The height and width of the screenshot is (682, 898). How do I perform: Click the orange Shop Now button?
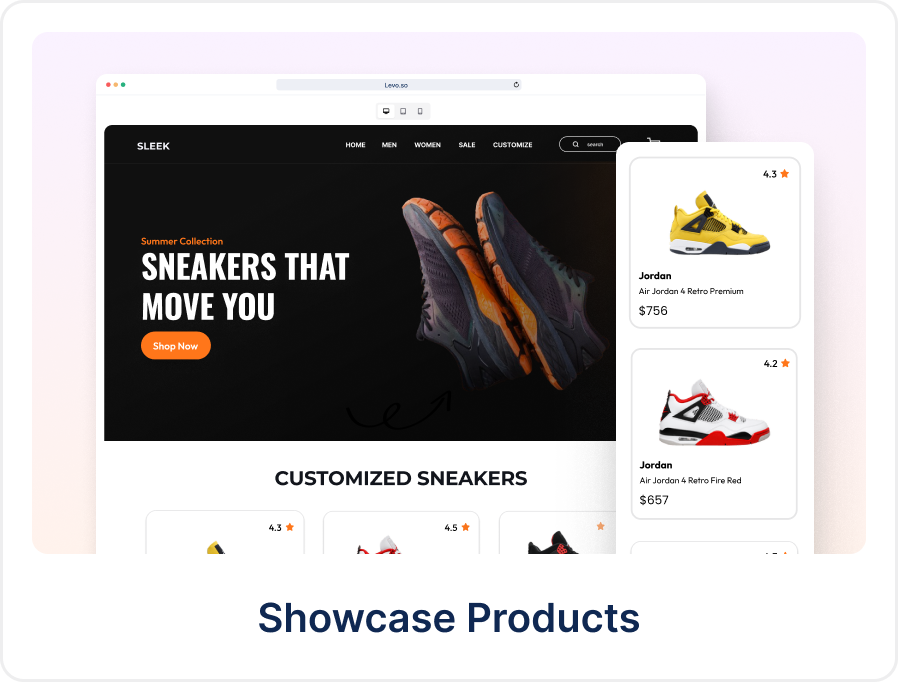(176, 346)
